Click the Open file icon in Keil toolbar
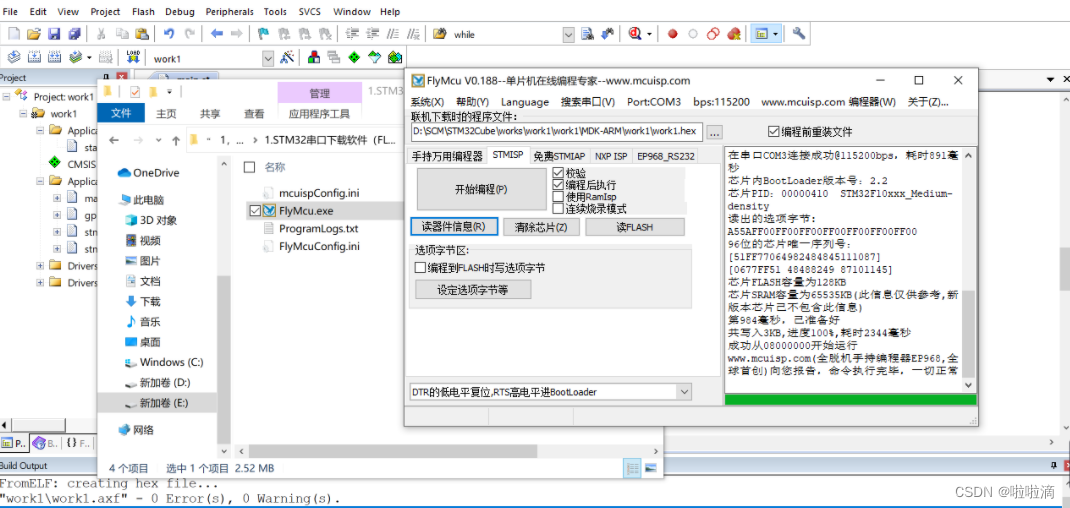The image size is (1070, 508). (x=34, y=33)
